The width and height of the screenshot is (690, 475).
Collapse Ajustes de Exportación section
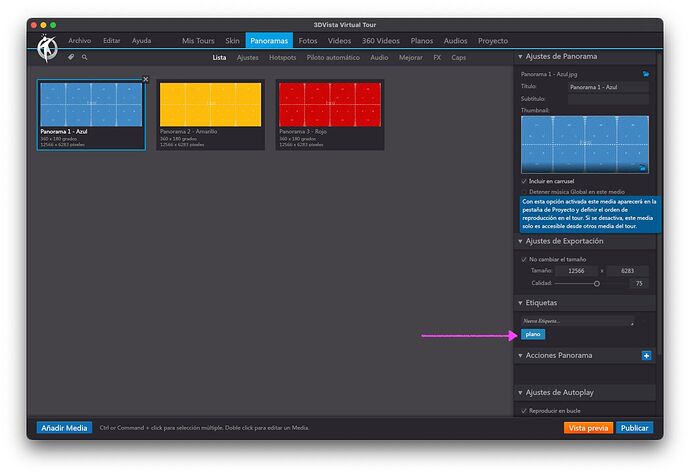[x=520, y=241]
